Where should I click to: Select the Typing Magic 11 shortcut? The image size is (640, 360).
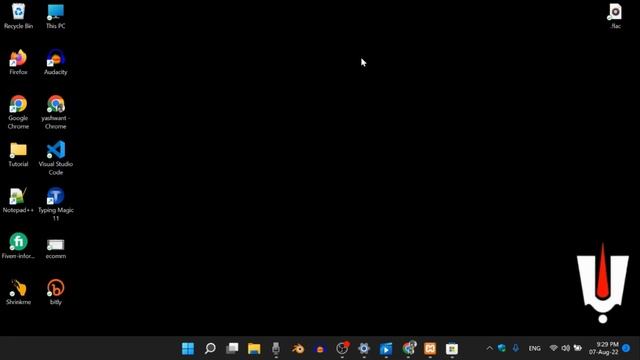pyautogui.click(x=56, y=204)
